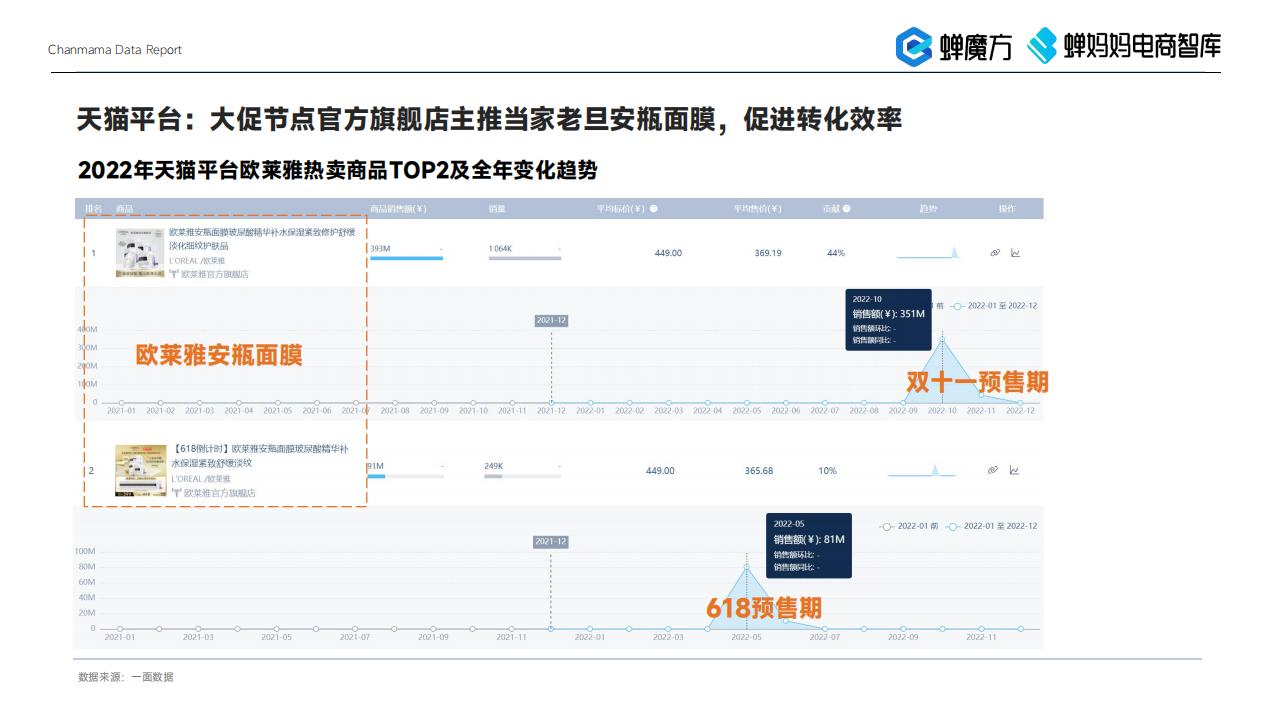
Task: Click the 91M sales bar for product 2
Action: [x=377, y=476]
